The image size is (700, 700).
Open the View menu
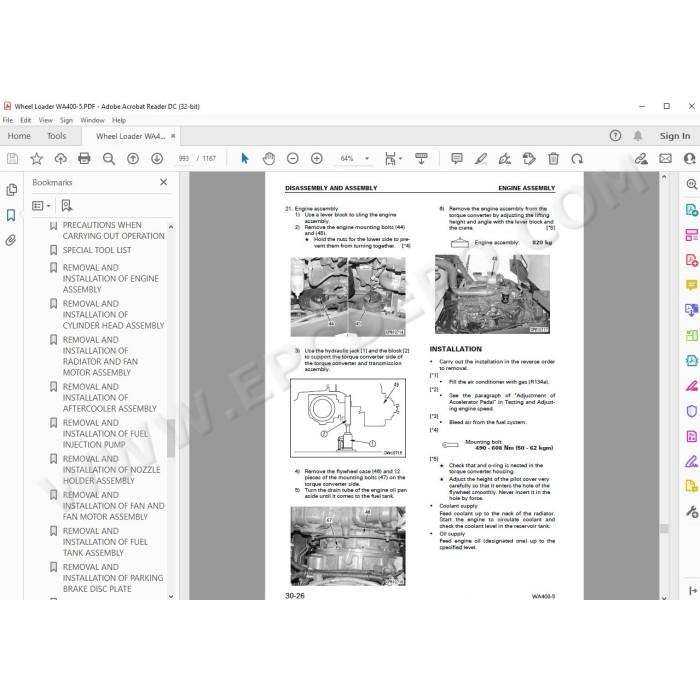point(46,120)
